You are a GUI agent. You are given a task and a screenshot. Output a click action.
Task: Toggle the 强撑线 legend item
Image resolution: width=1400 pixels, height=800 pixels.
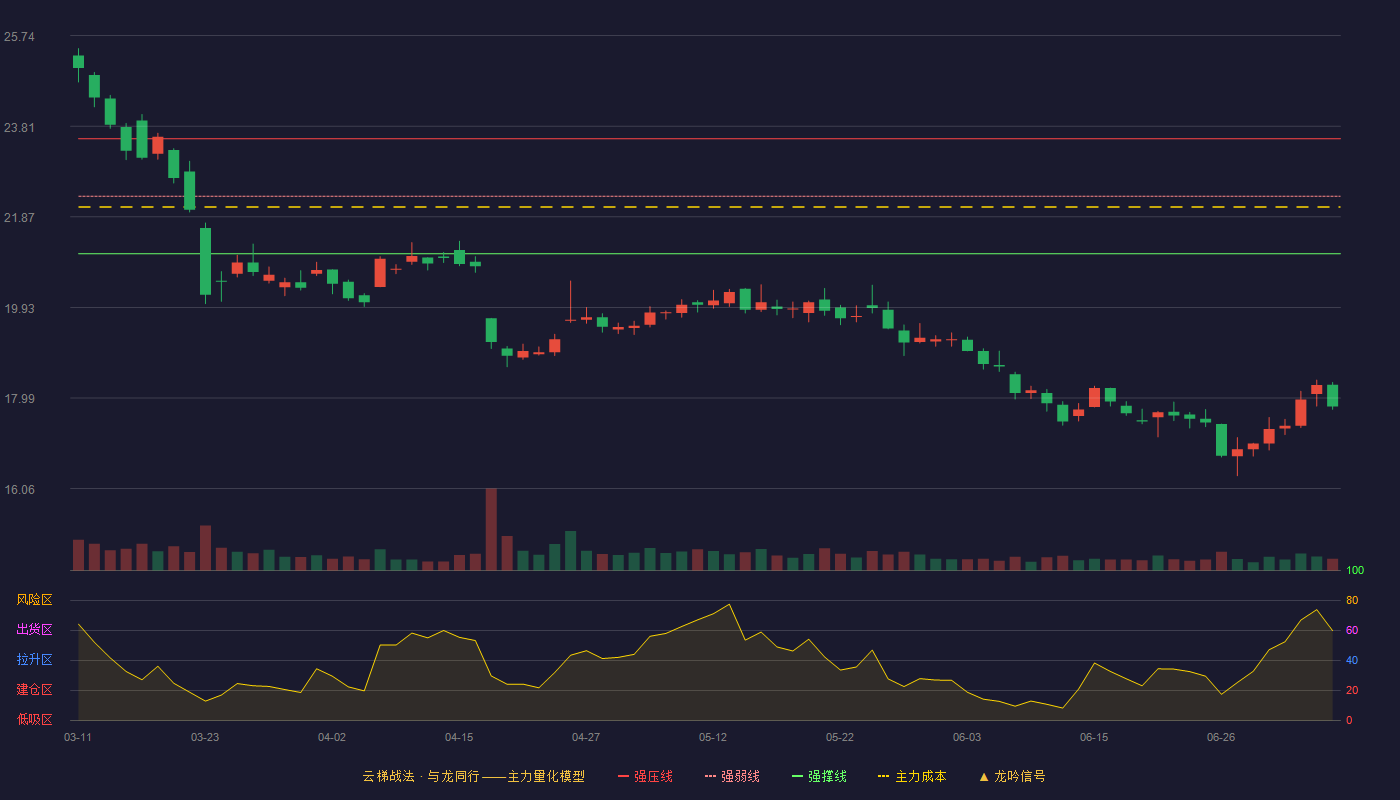[x=819, y=776]
